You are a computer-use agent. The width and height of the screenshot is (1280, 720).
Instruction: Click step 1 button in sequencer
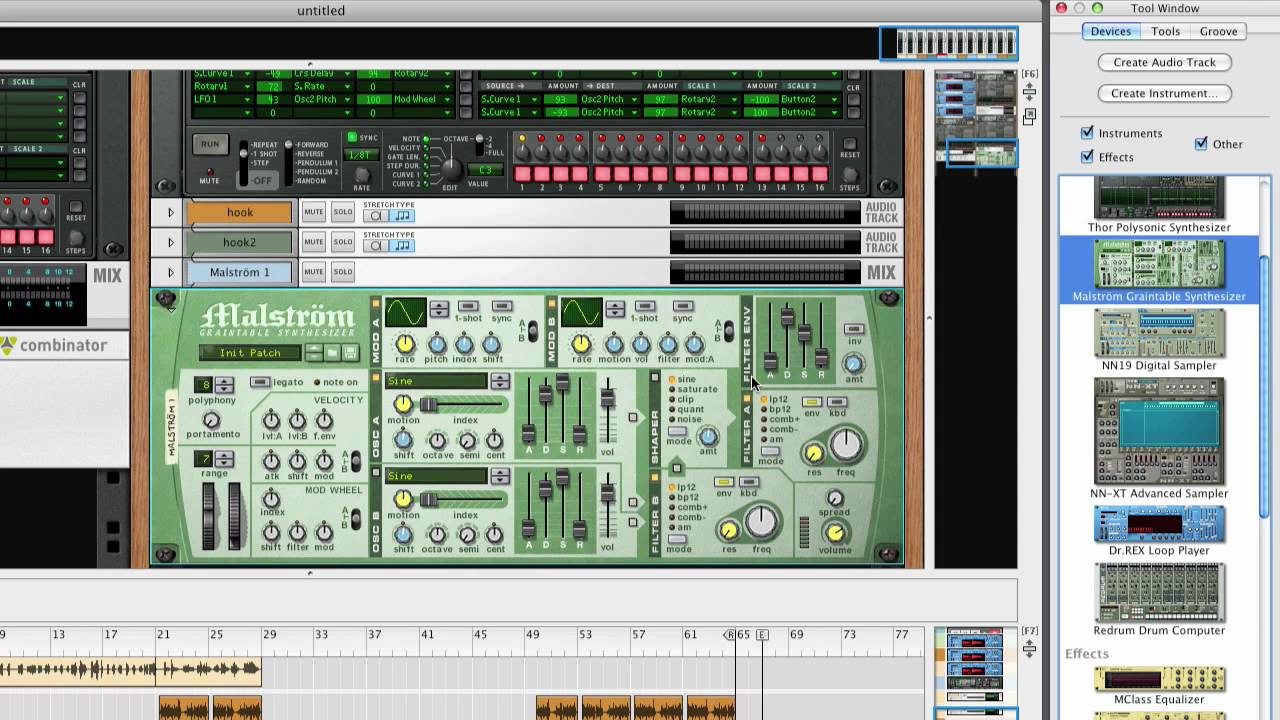click(x=522, y=174)
